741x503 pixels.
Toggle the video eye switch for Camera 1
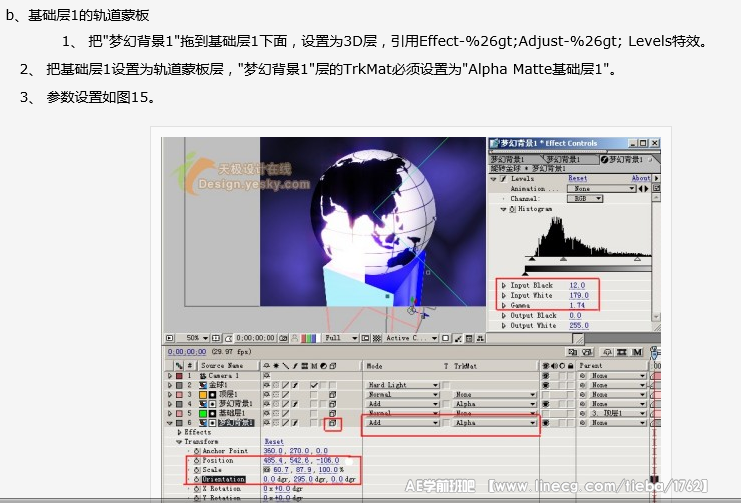pyautogui.click(x=546, y=375)
